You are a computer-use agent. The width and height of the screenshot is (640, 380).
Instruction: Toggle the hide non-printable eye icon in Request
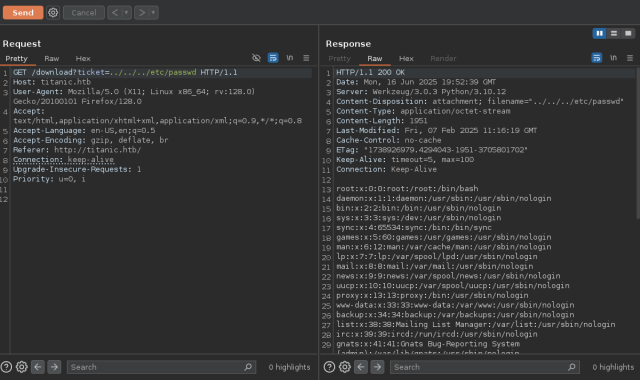[x=256, y=58]
